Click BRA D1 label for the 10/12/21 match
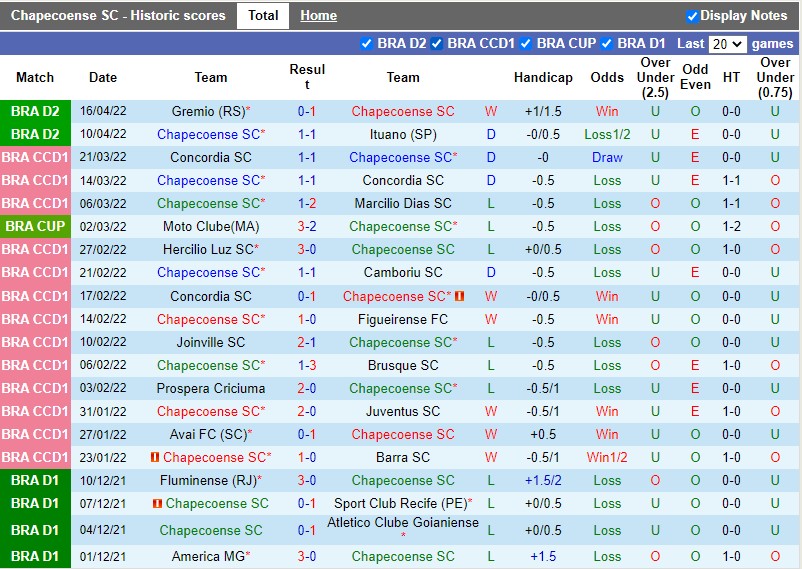The width and height of the screenshot is (802, 569). click(35, 480)
